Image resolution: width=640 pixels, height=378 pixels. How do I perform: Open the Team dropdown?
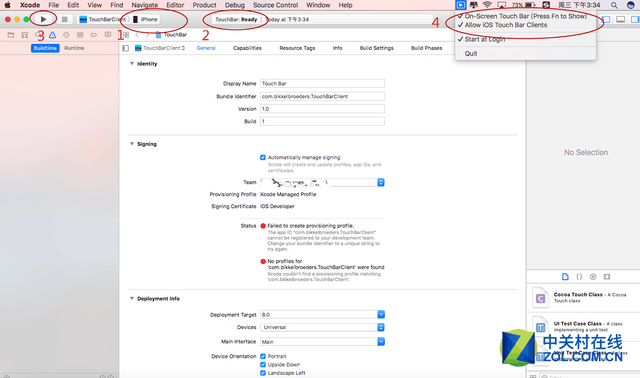(x=322, y=182)
